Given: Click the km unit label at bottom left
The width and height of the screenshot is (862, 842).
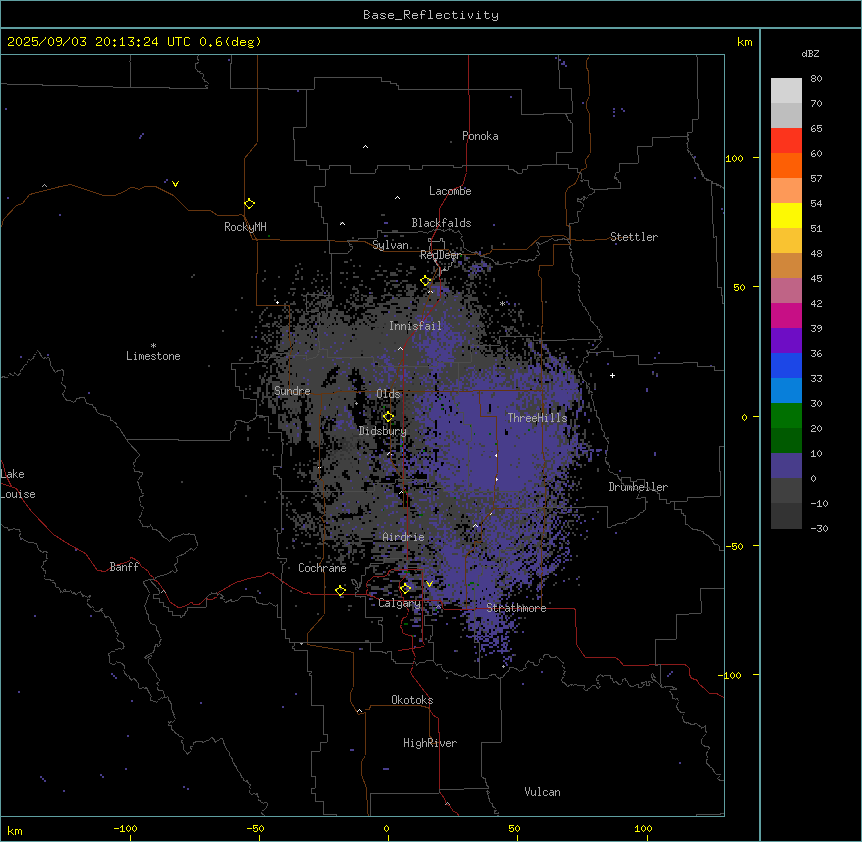Looking at the screenshot, I should [x=15, y=830].
